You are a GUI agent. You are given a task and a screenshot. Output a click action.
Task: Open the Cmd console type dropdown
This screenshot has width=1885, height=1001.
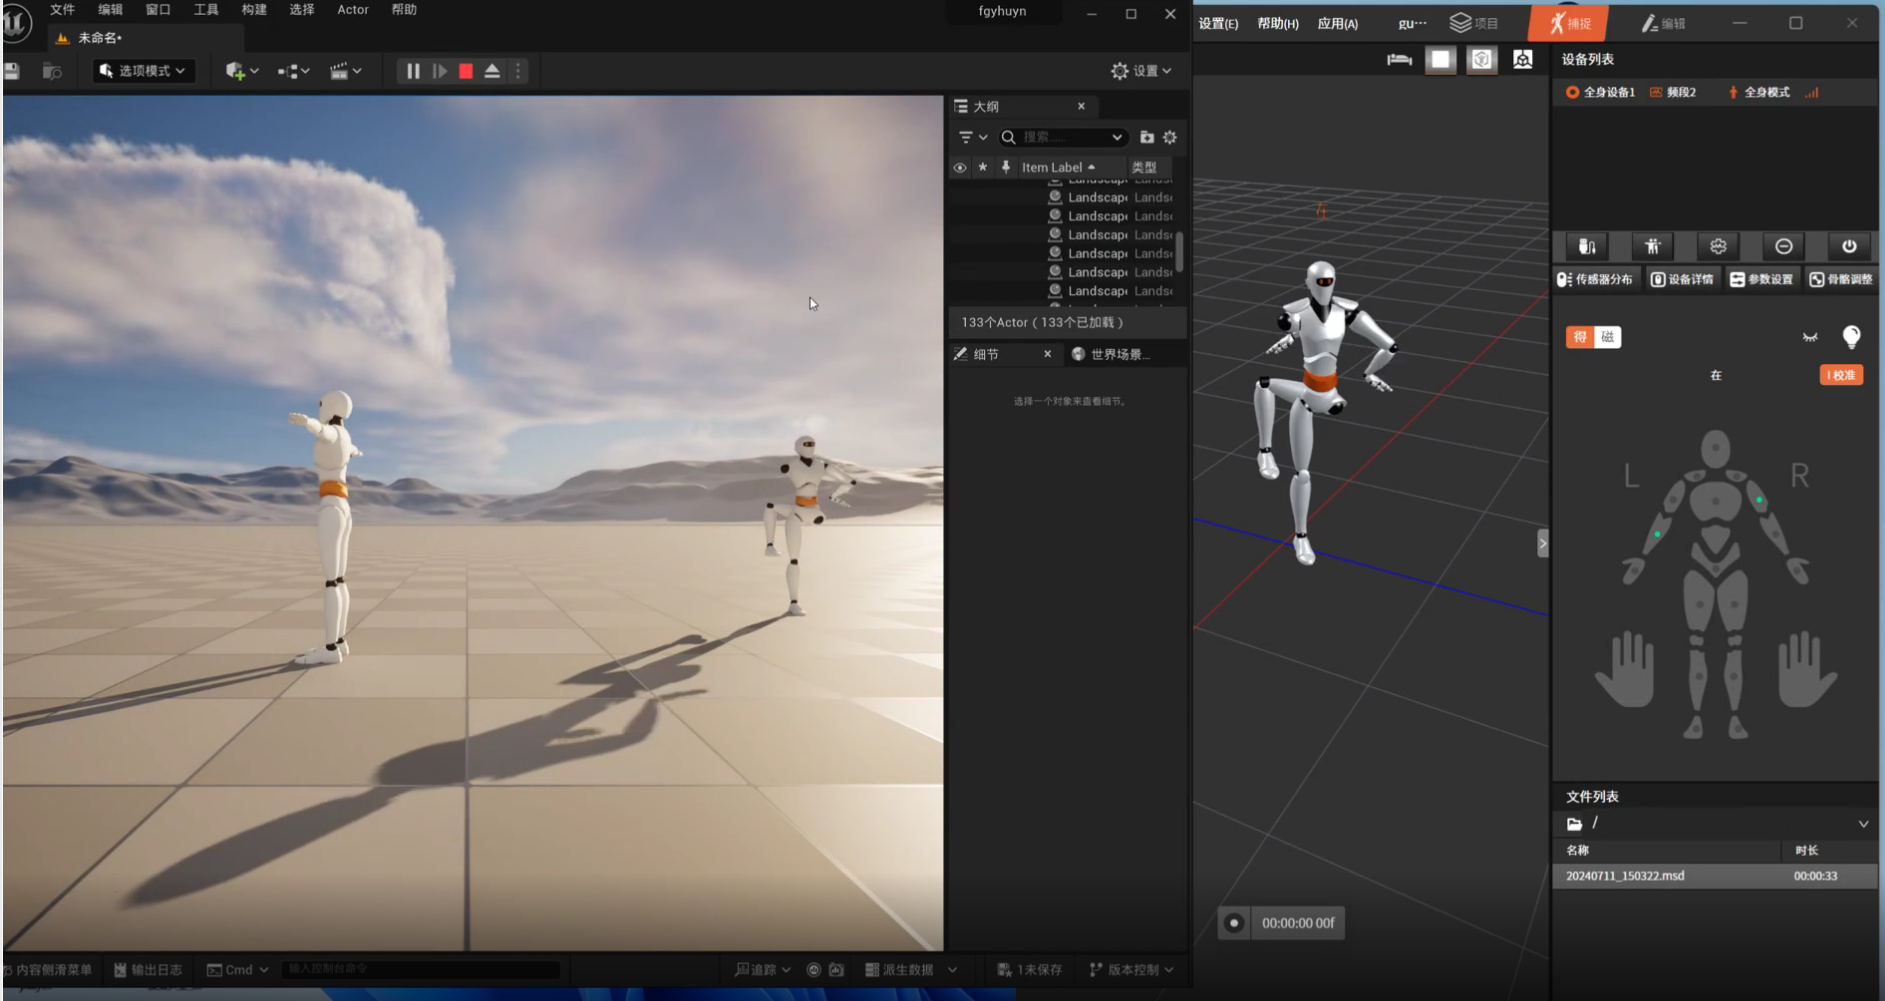[x=238, y=970]
